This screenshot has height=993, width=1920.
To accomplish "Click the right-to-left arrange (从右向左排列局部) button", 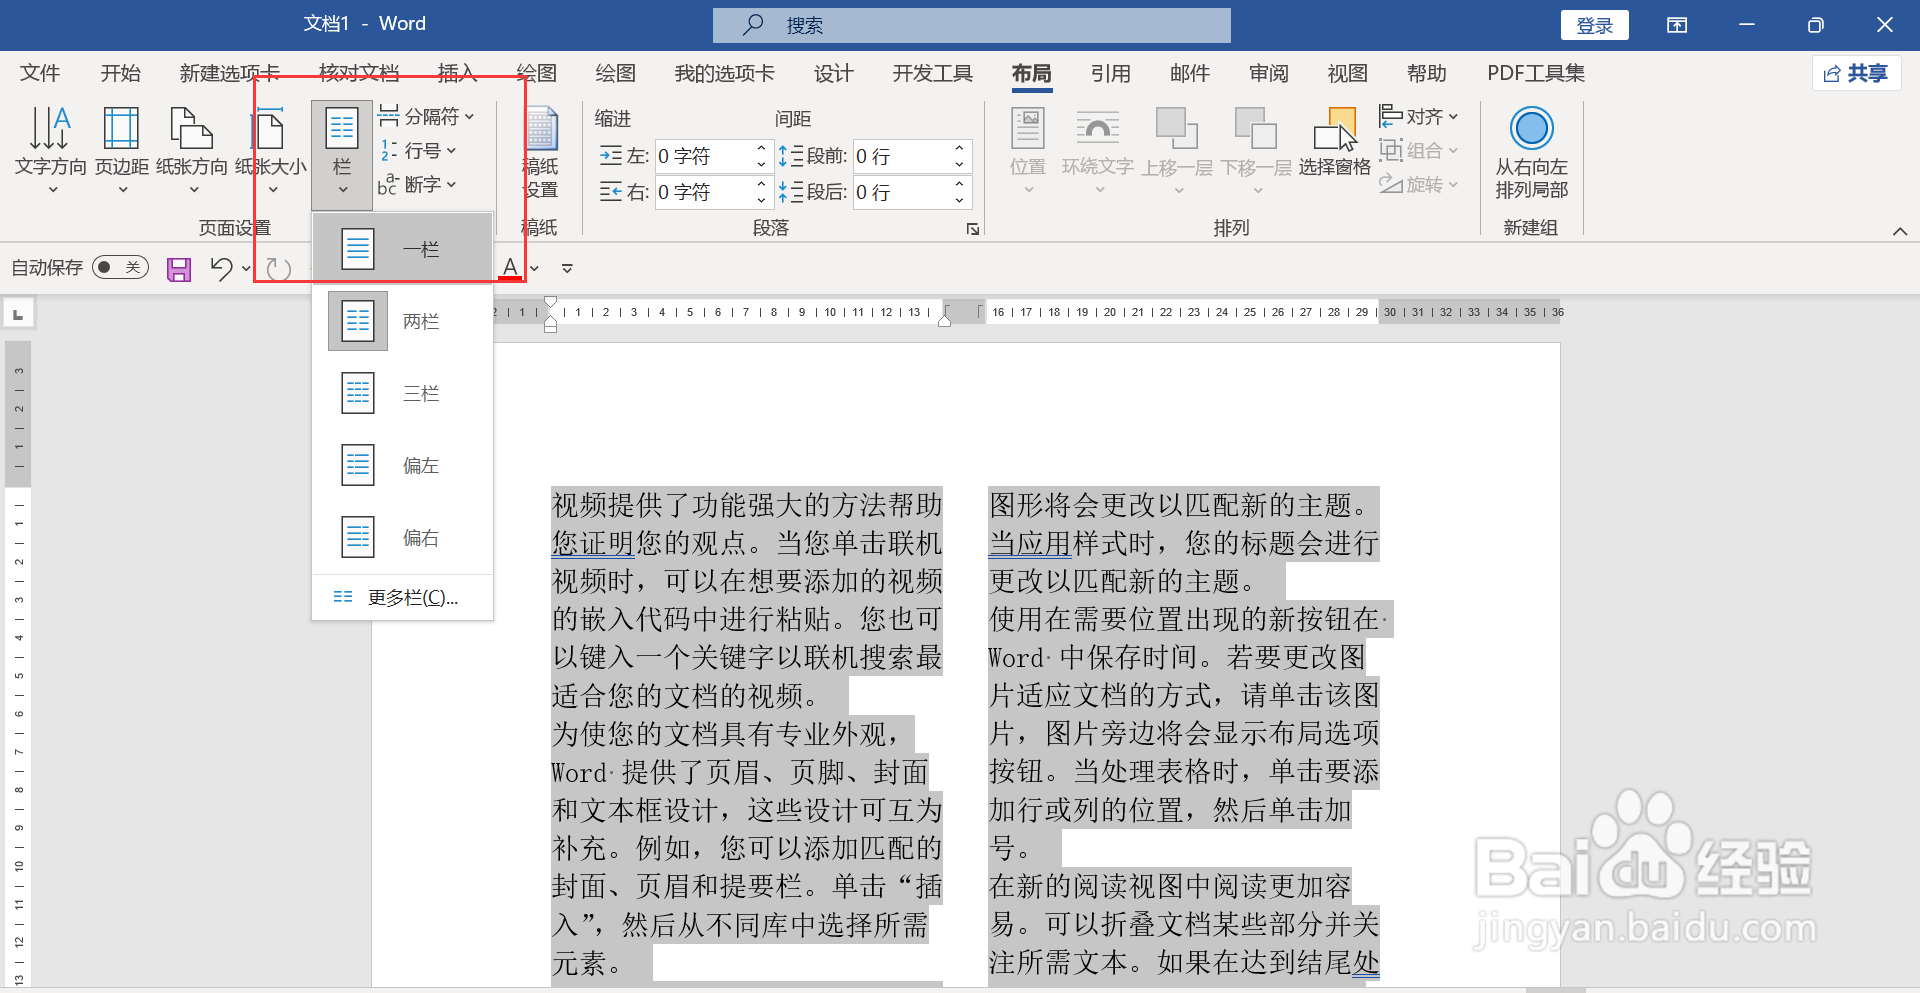I will (1531, 153).
